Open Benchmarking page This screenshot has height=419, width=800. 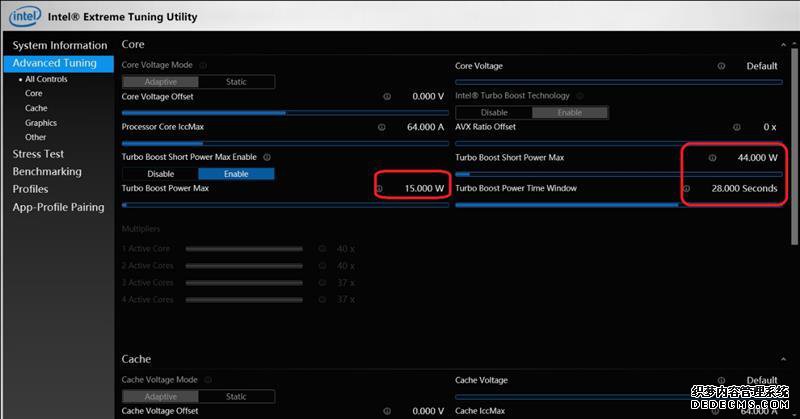click(x=47, y=171)
